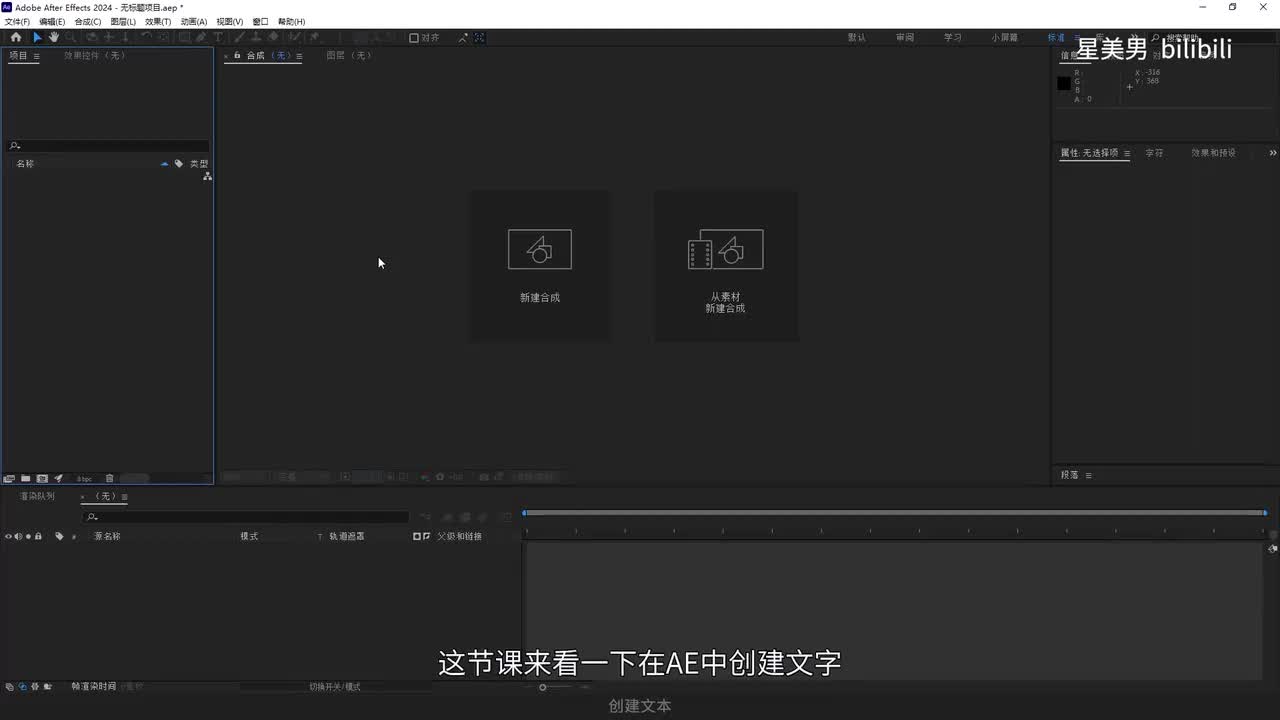Viewport: 1280px width, 720px height.
Task: Select the Rectangle shape tool
Action: point(184,37)
